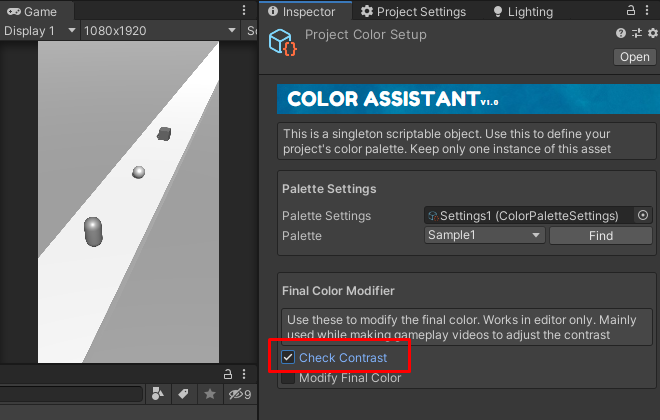Switch to the Lighting tab
The image size is (660, 420).
click(x=523, y=11)
